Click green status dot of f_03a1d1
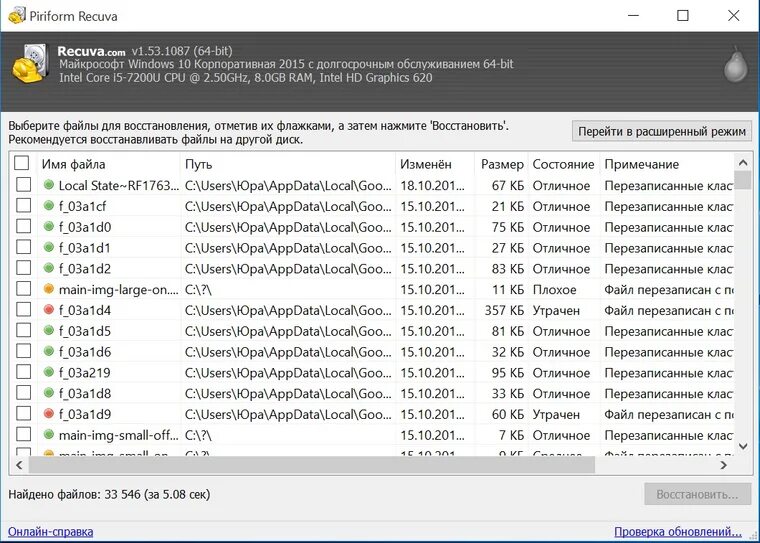Screen dimensions: 760x543 pyautogui.click(x=48, y=247)
